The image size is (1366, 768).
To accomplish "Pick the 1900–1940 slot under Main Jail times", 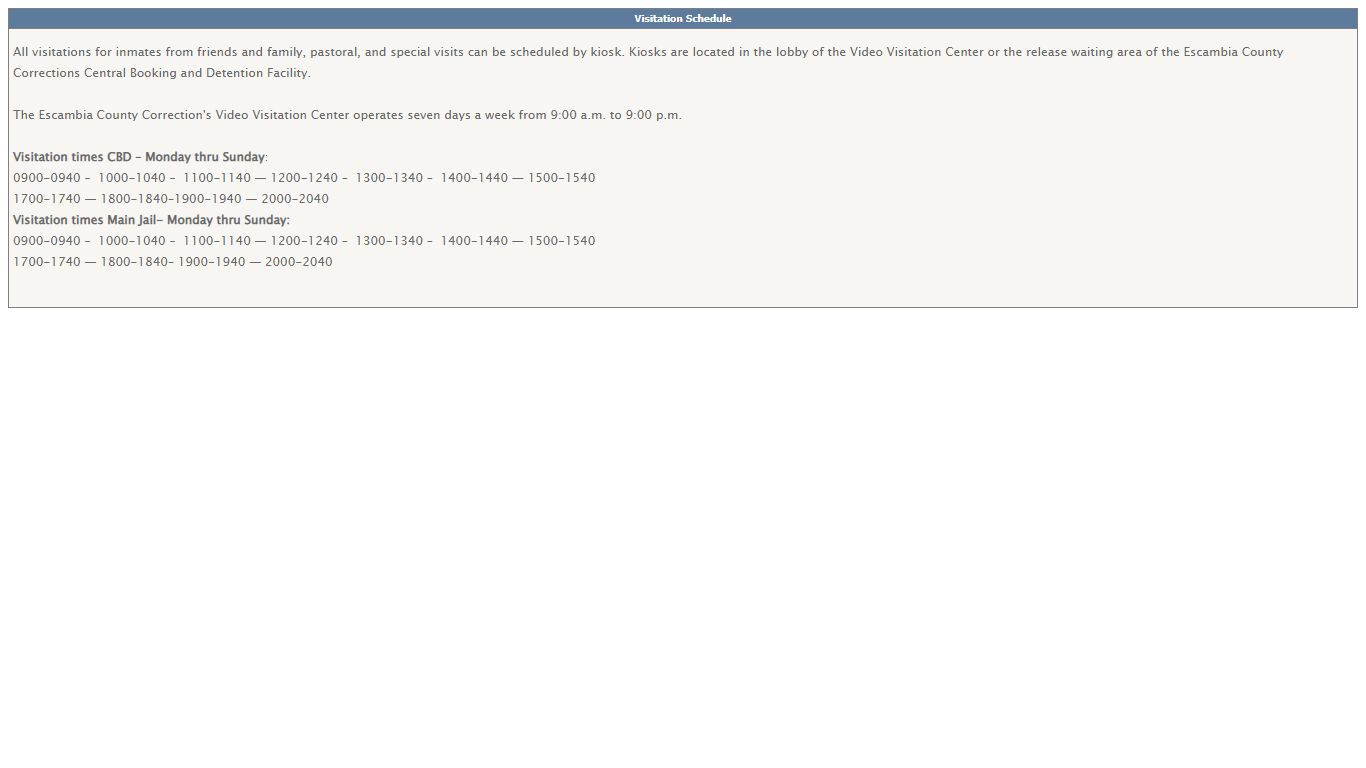I will point(212,262).
